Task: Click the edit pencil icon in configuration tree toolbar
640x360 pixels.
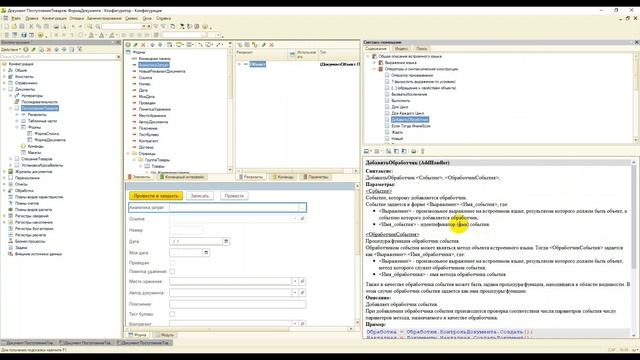Action: click(x=33, y=49)
